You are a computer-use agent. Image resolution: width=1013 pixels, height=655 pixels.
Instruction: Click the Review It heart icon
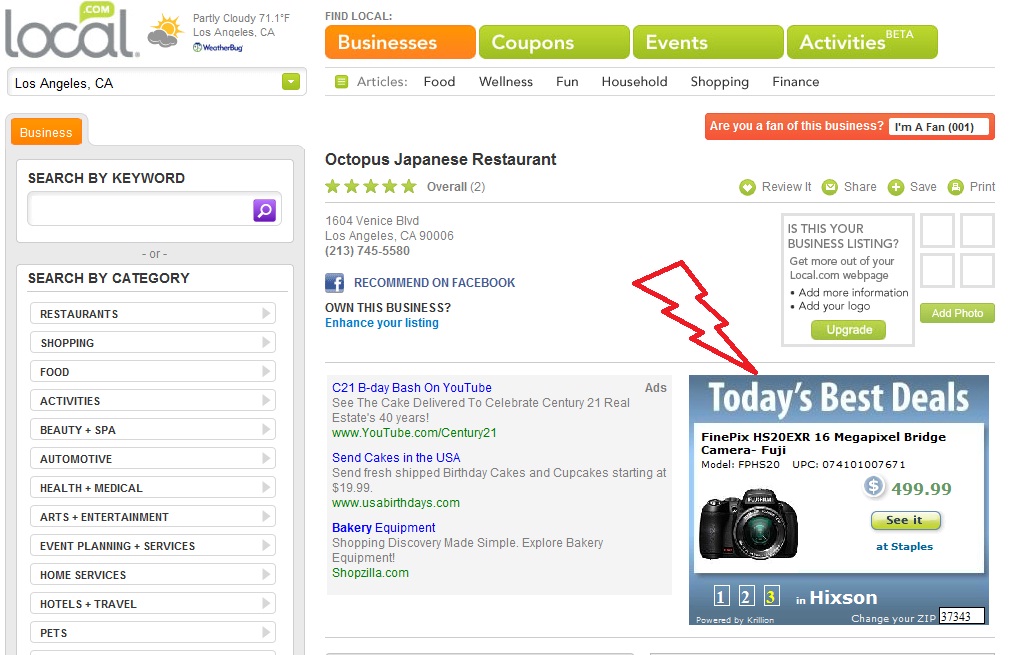click(747, 187)
